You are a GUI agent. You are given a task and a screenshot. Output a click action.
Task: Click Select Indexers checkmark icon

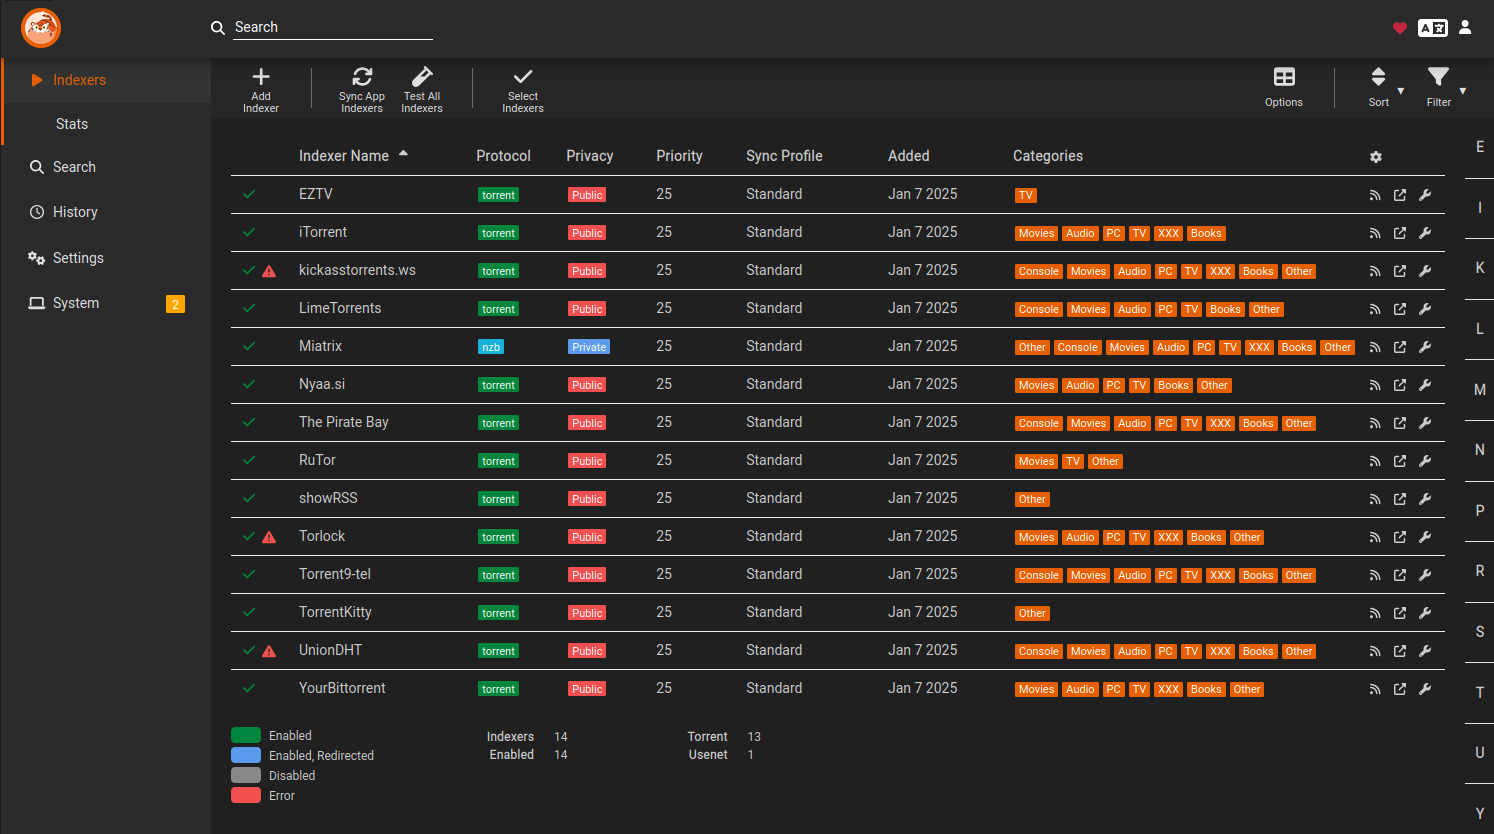[523, 77]
